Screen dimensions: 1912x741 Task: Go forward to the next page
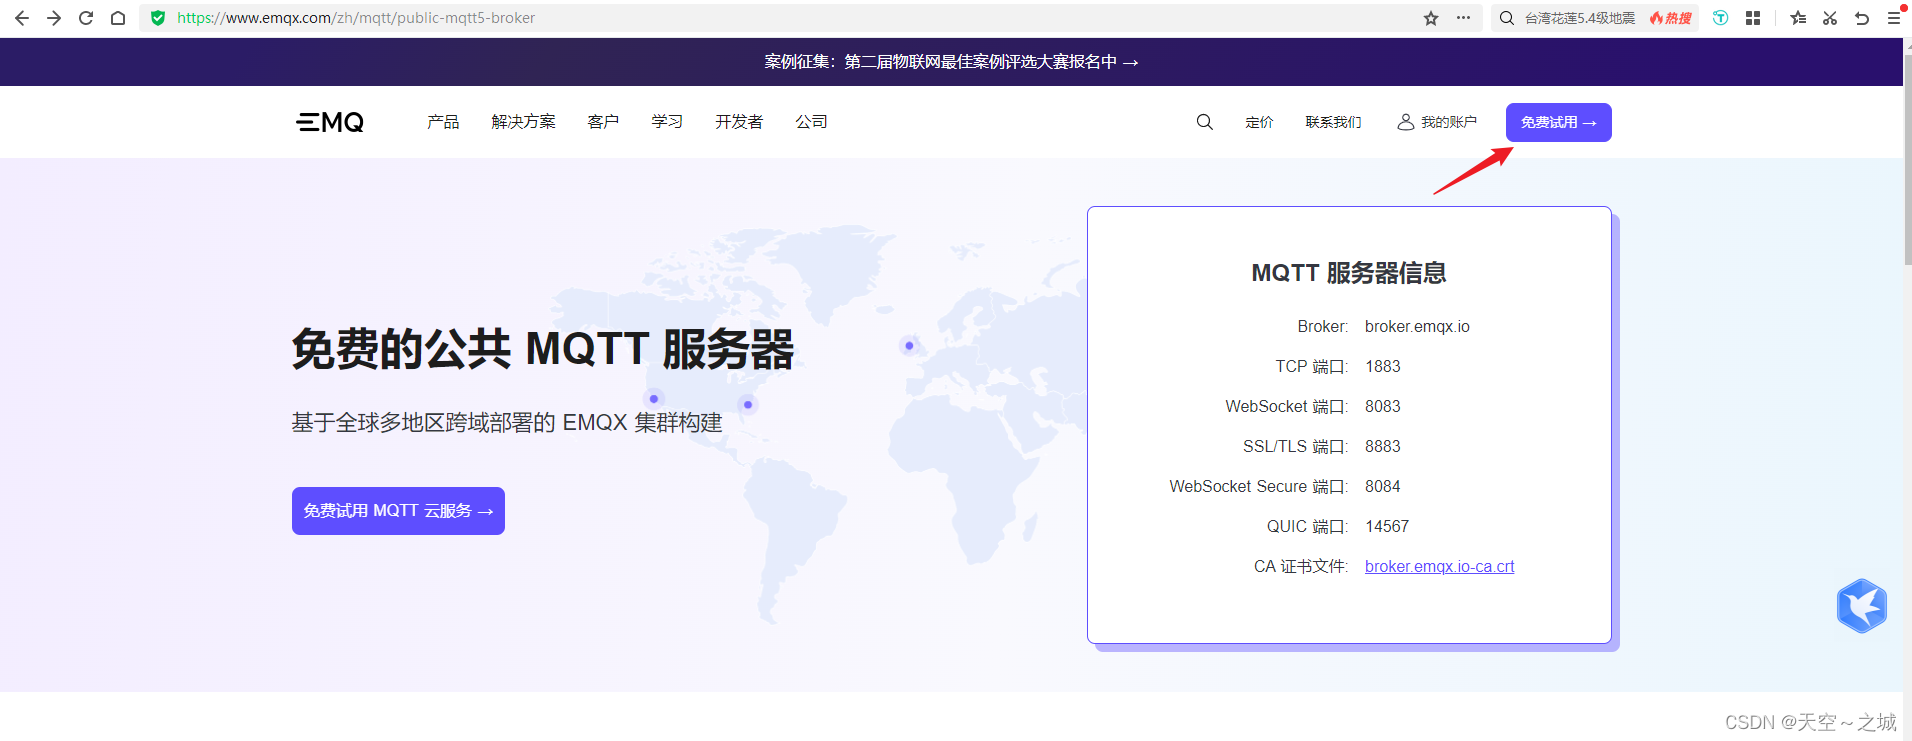coord(54,18)
